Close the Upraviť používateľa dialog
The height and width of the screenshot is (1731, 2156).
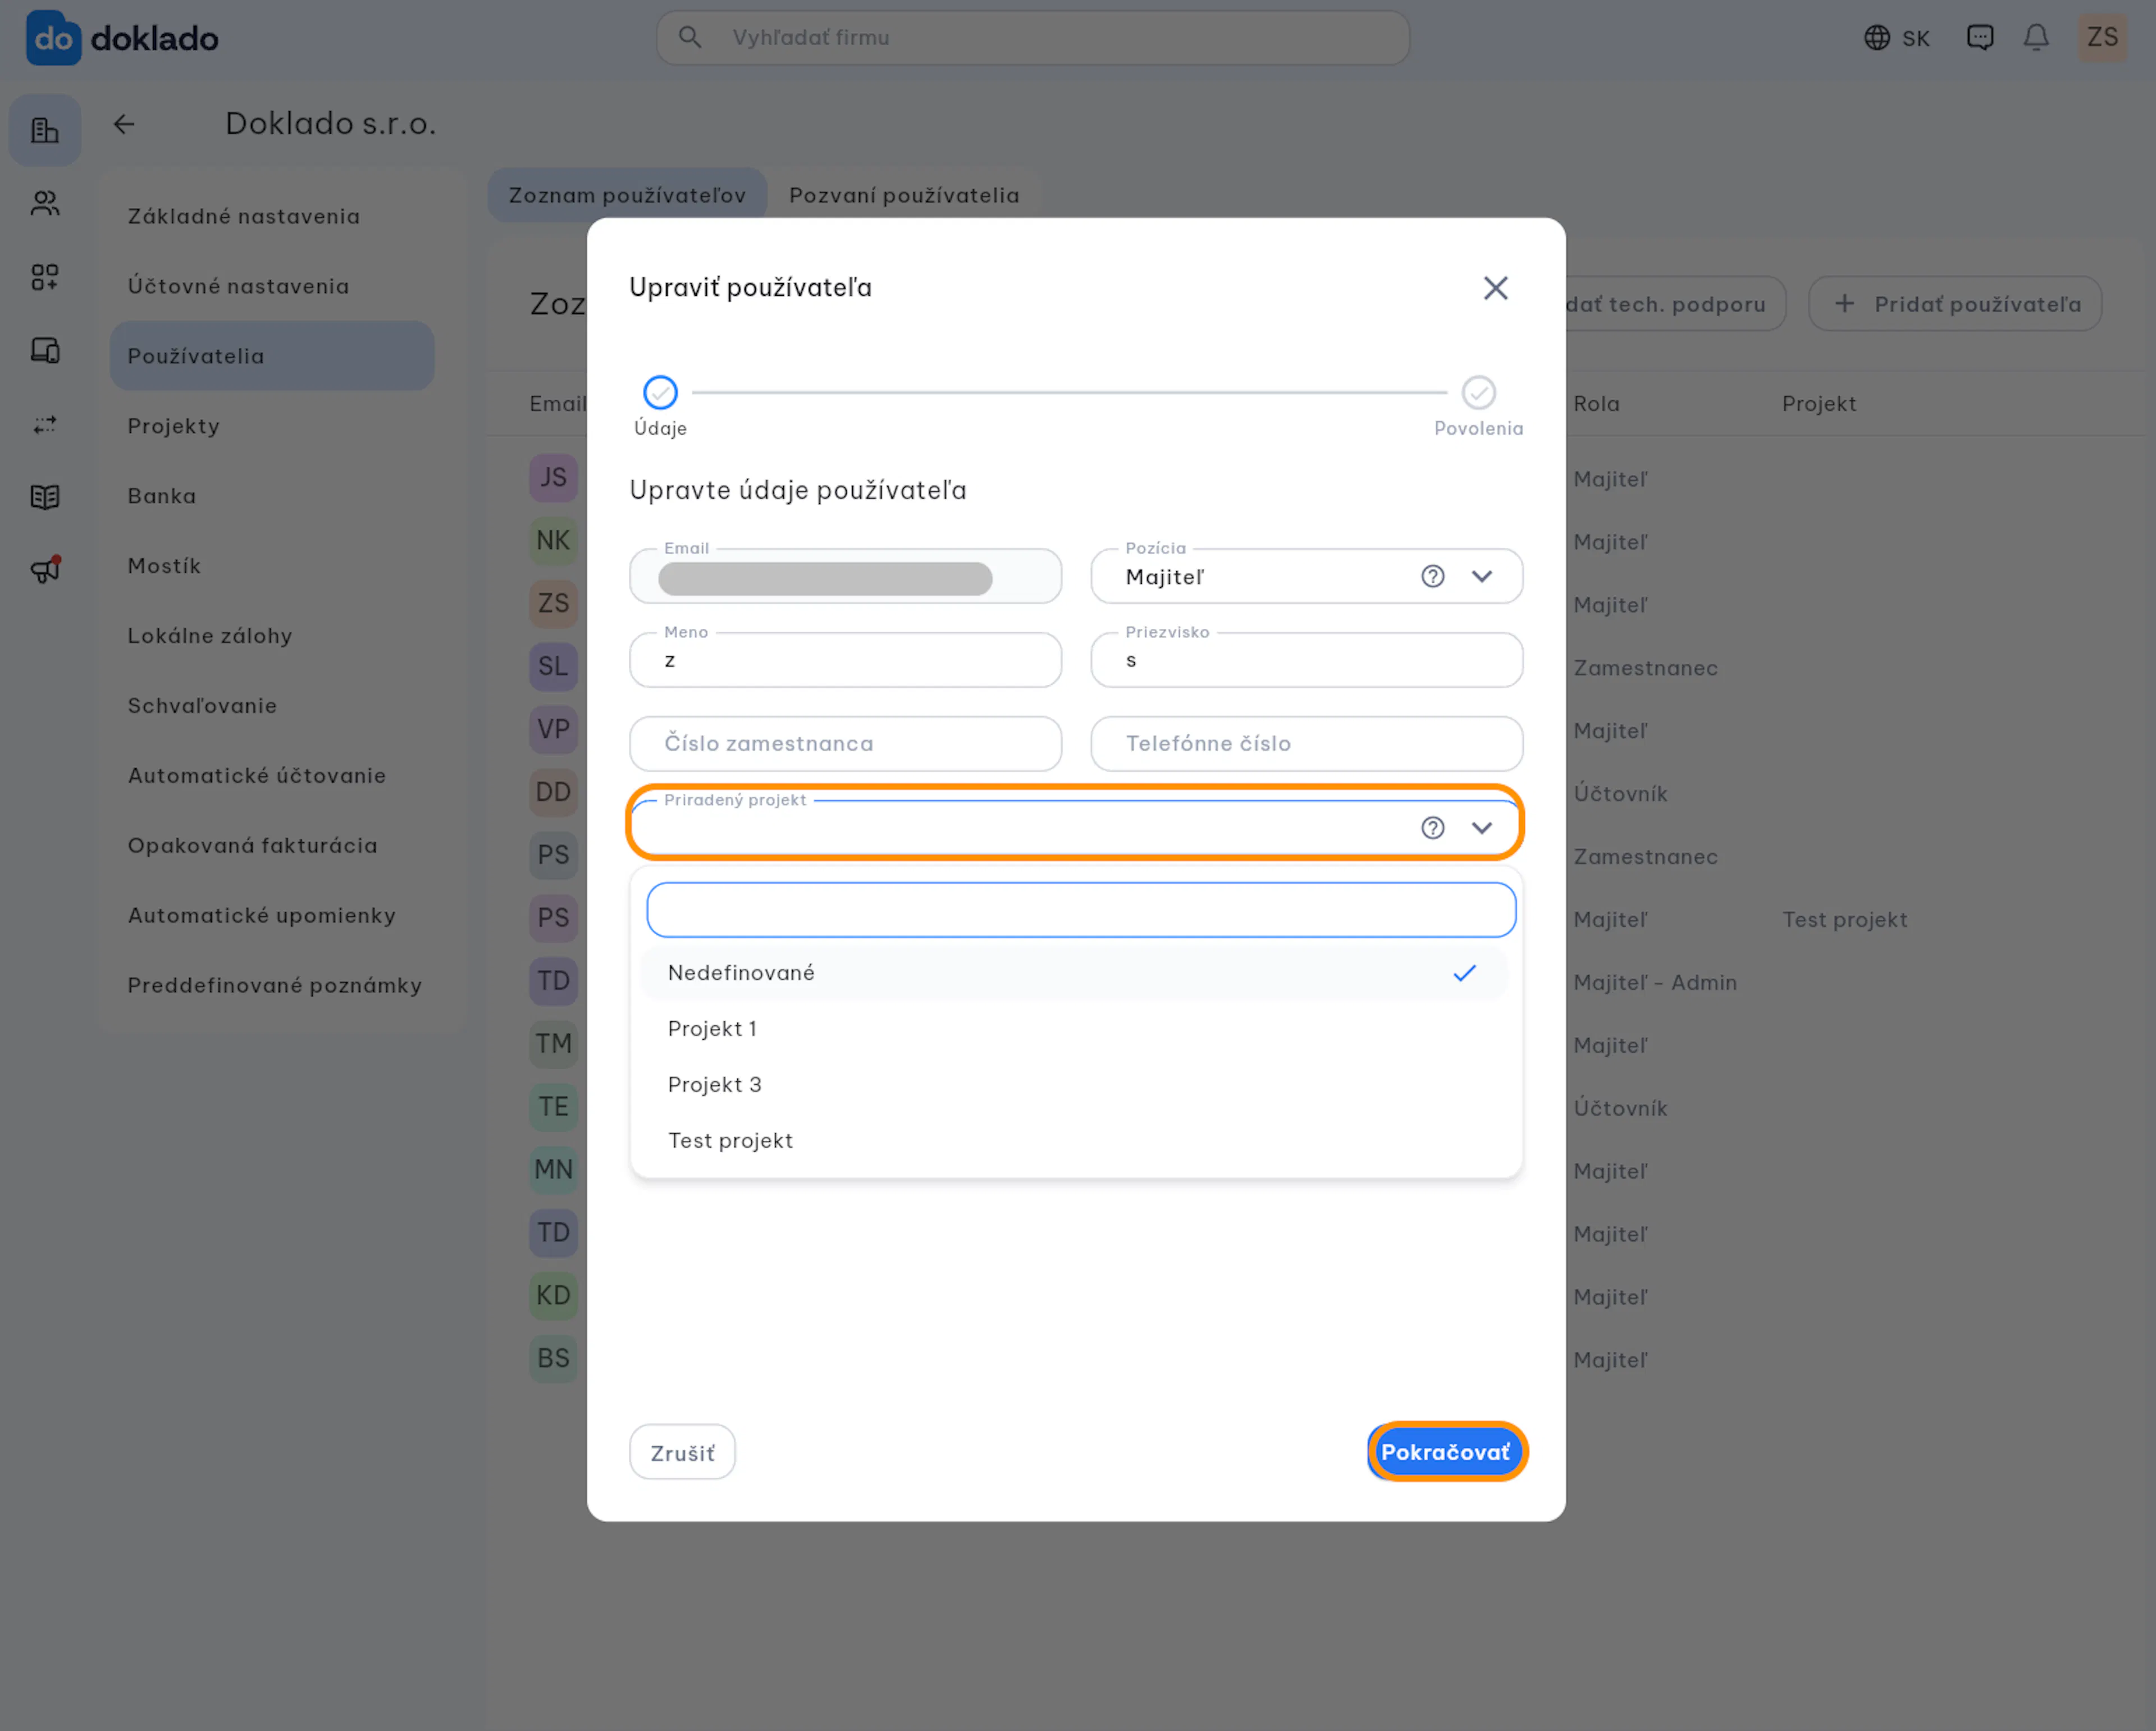tap(1495, 288)
